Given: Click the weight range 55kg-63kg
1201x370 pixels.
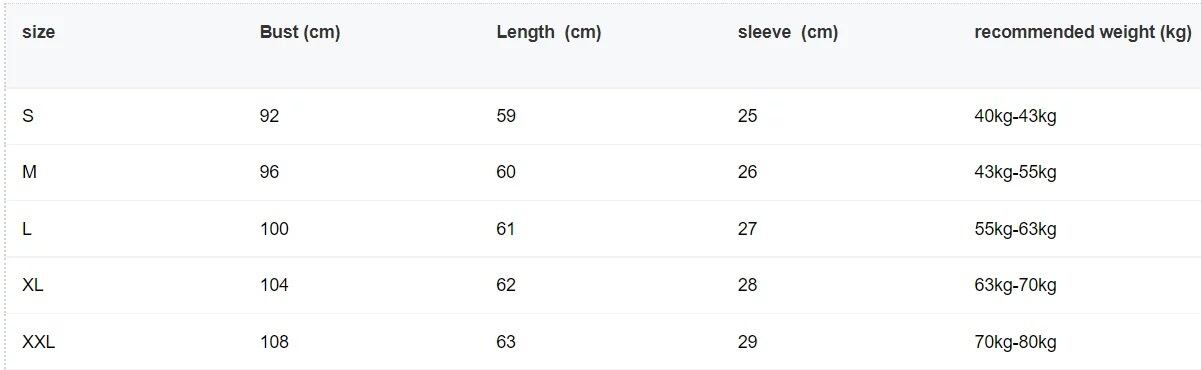Looking at the screenshot, I should pyautogui.click(x=1015, y=229).
